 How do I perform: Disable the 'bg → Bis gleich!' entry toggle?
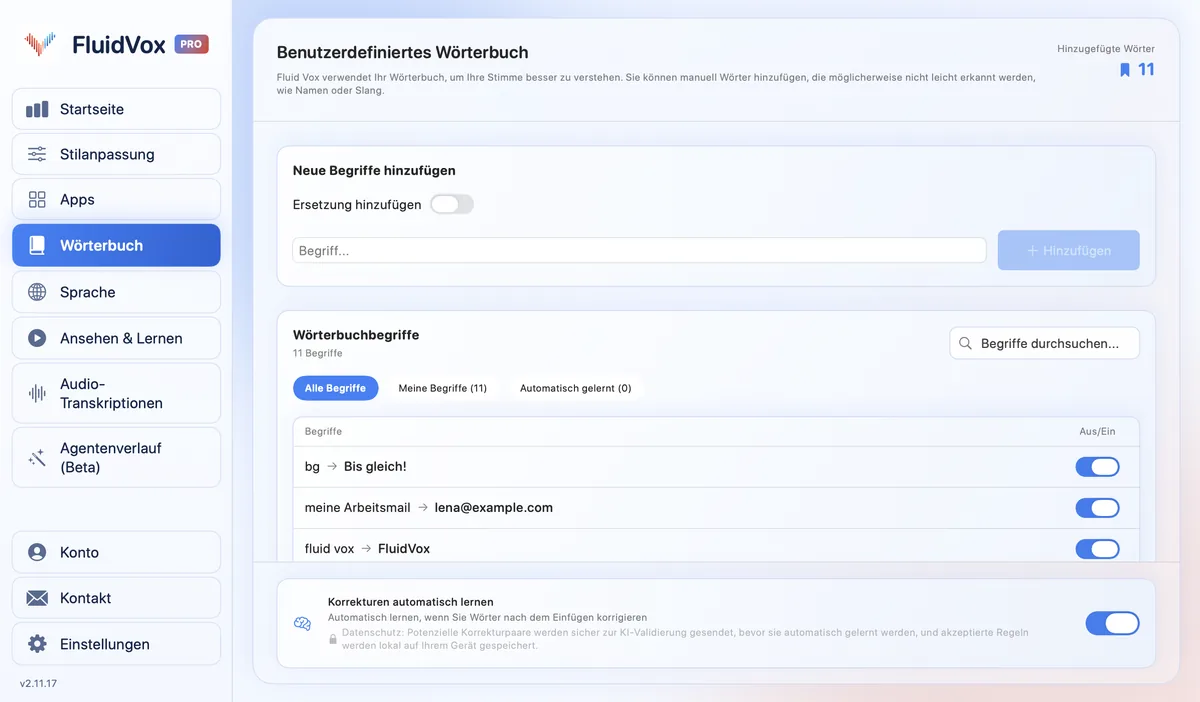(x=1097, y=467)
